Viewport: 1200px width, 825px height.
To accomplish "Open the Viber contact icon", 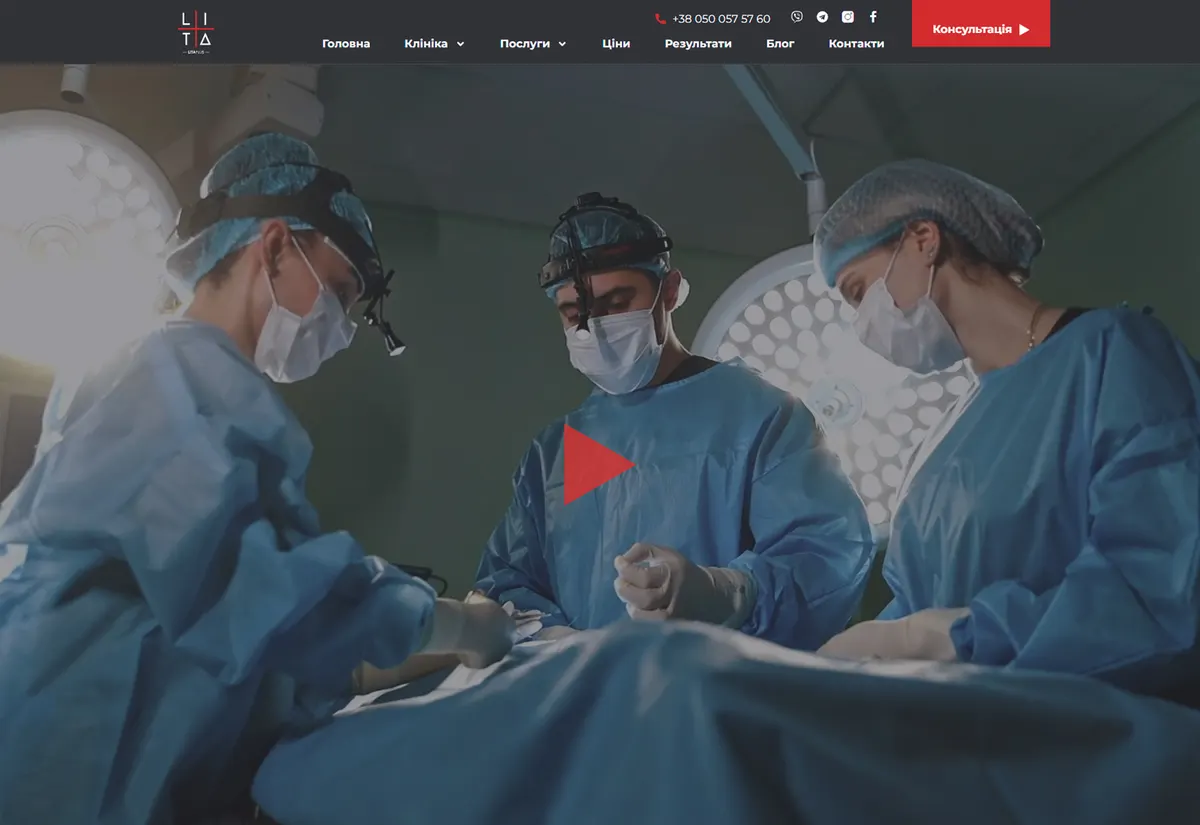I will pos(797,17).
